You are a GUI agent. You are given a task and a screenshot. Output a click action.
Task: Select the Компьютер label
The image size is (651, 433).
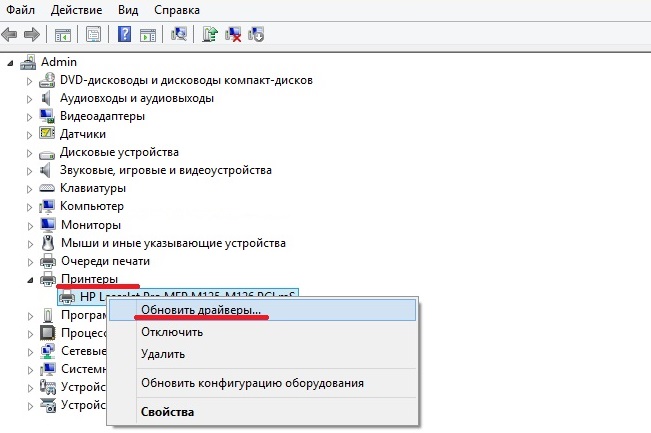[x=92, y=206]
